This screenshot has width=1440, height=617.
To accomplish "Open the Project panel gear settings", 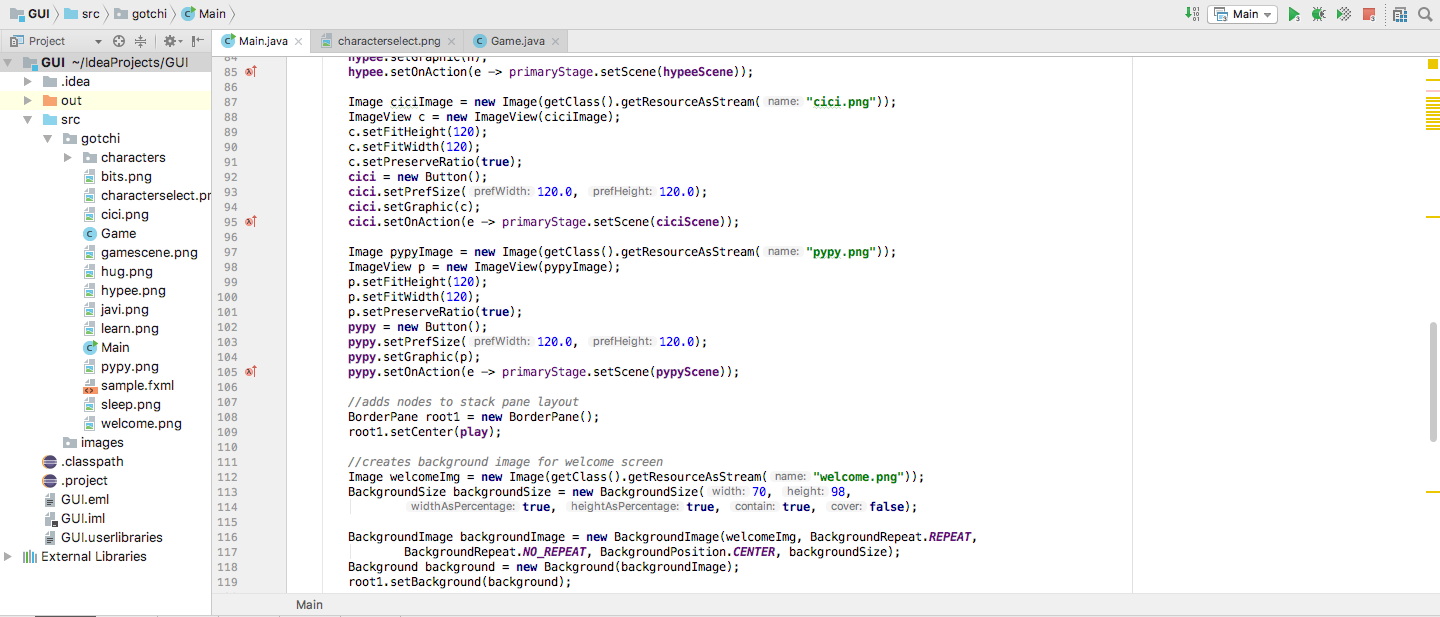I will click(x=171, y=41).
